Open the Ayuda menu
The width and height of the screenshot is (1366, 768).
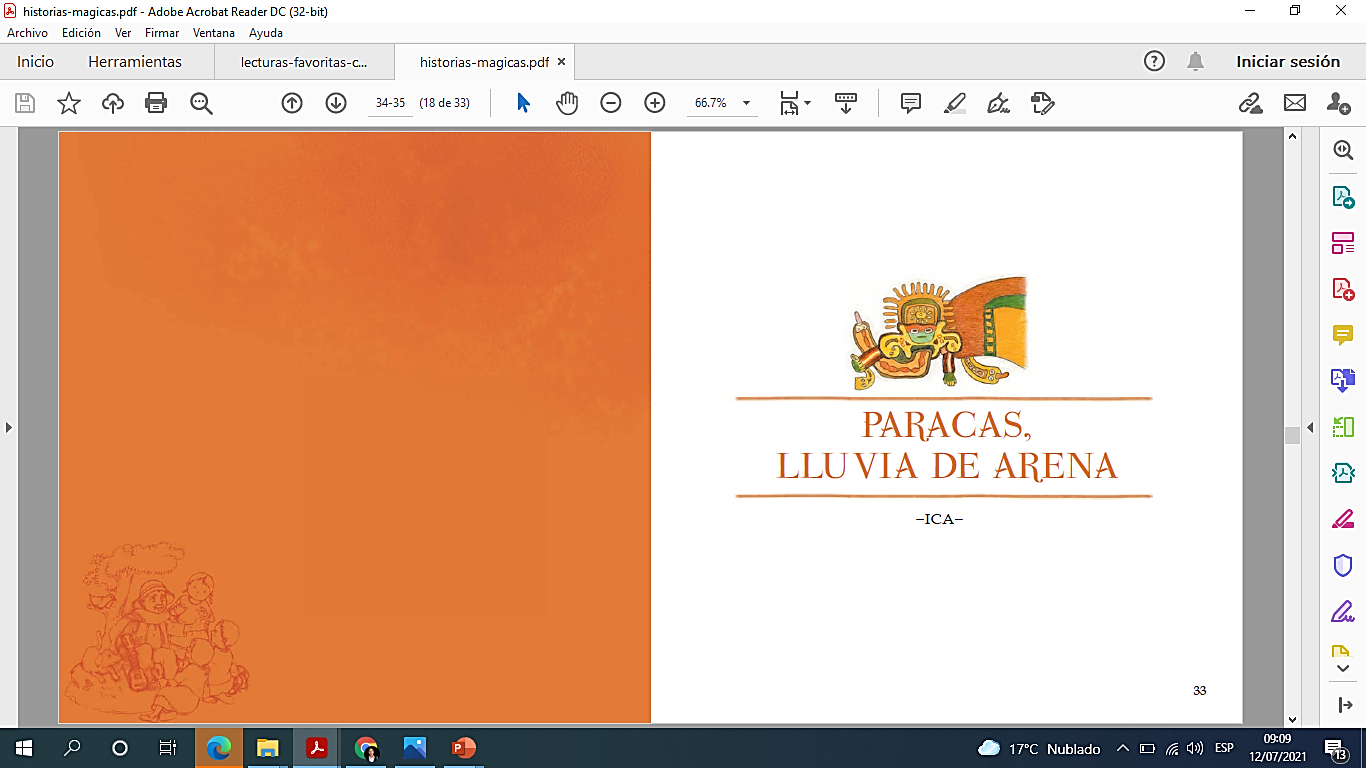click(x=266, y=33)
